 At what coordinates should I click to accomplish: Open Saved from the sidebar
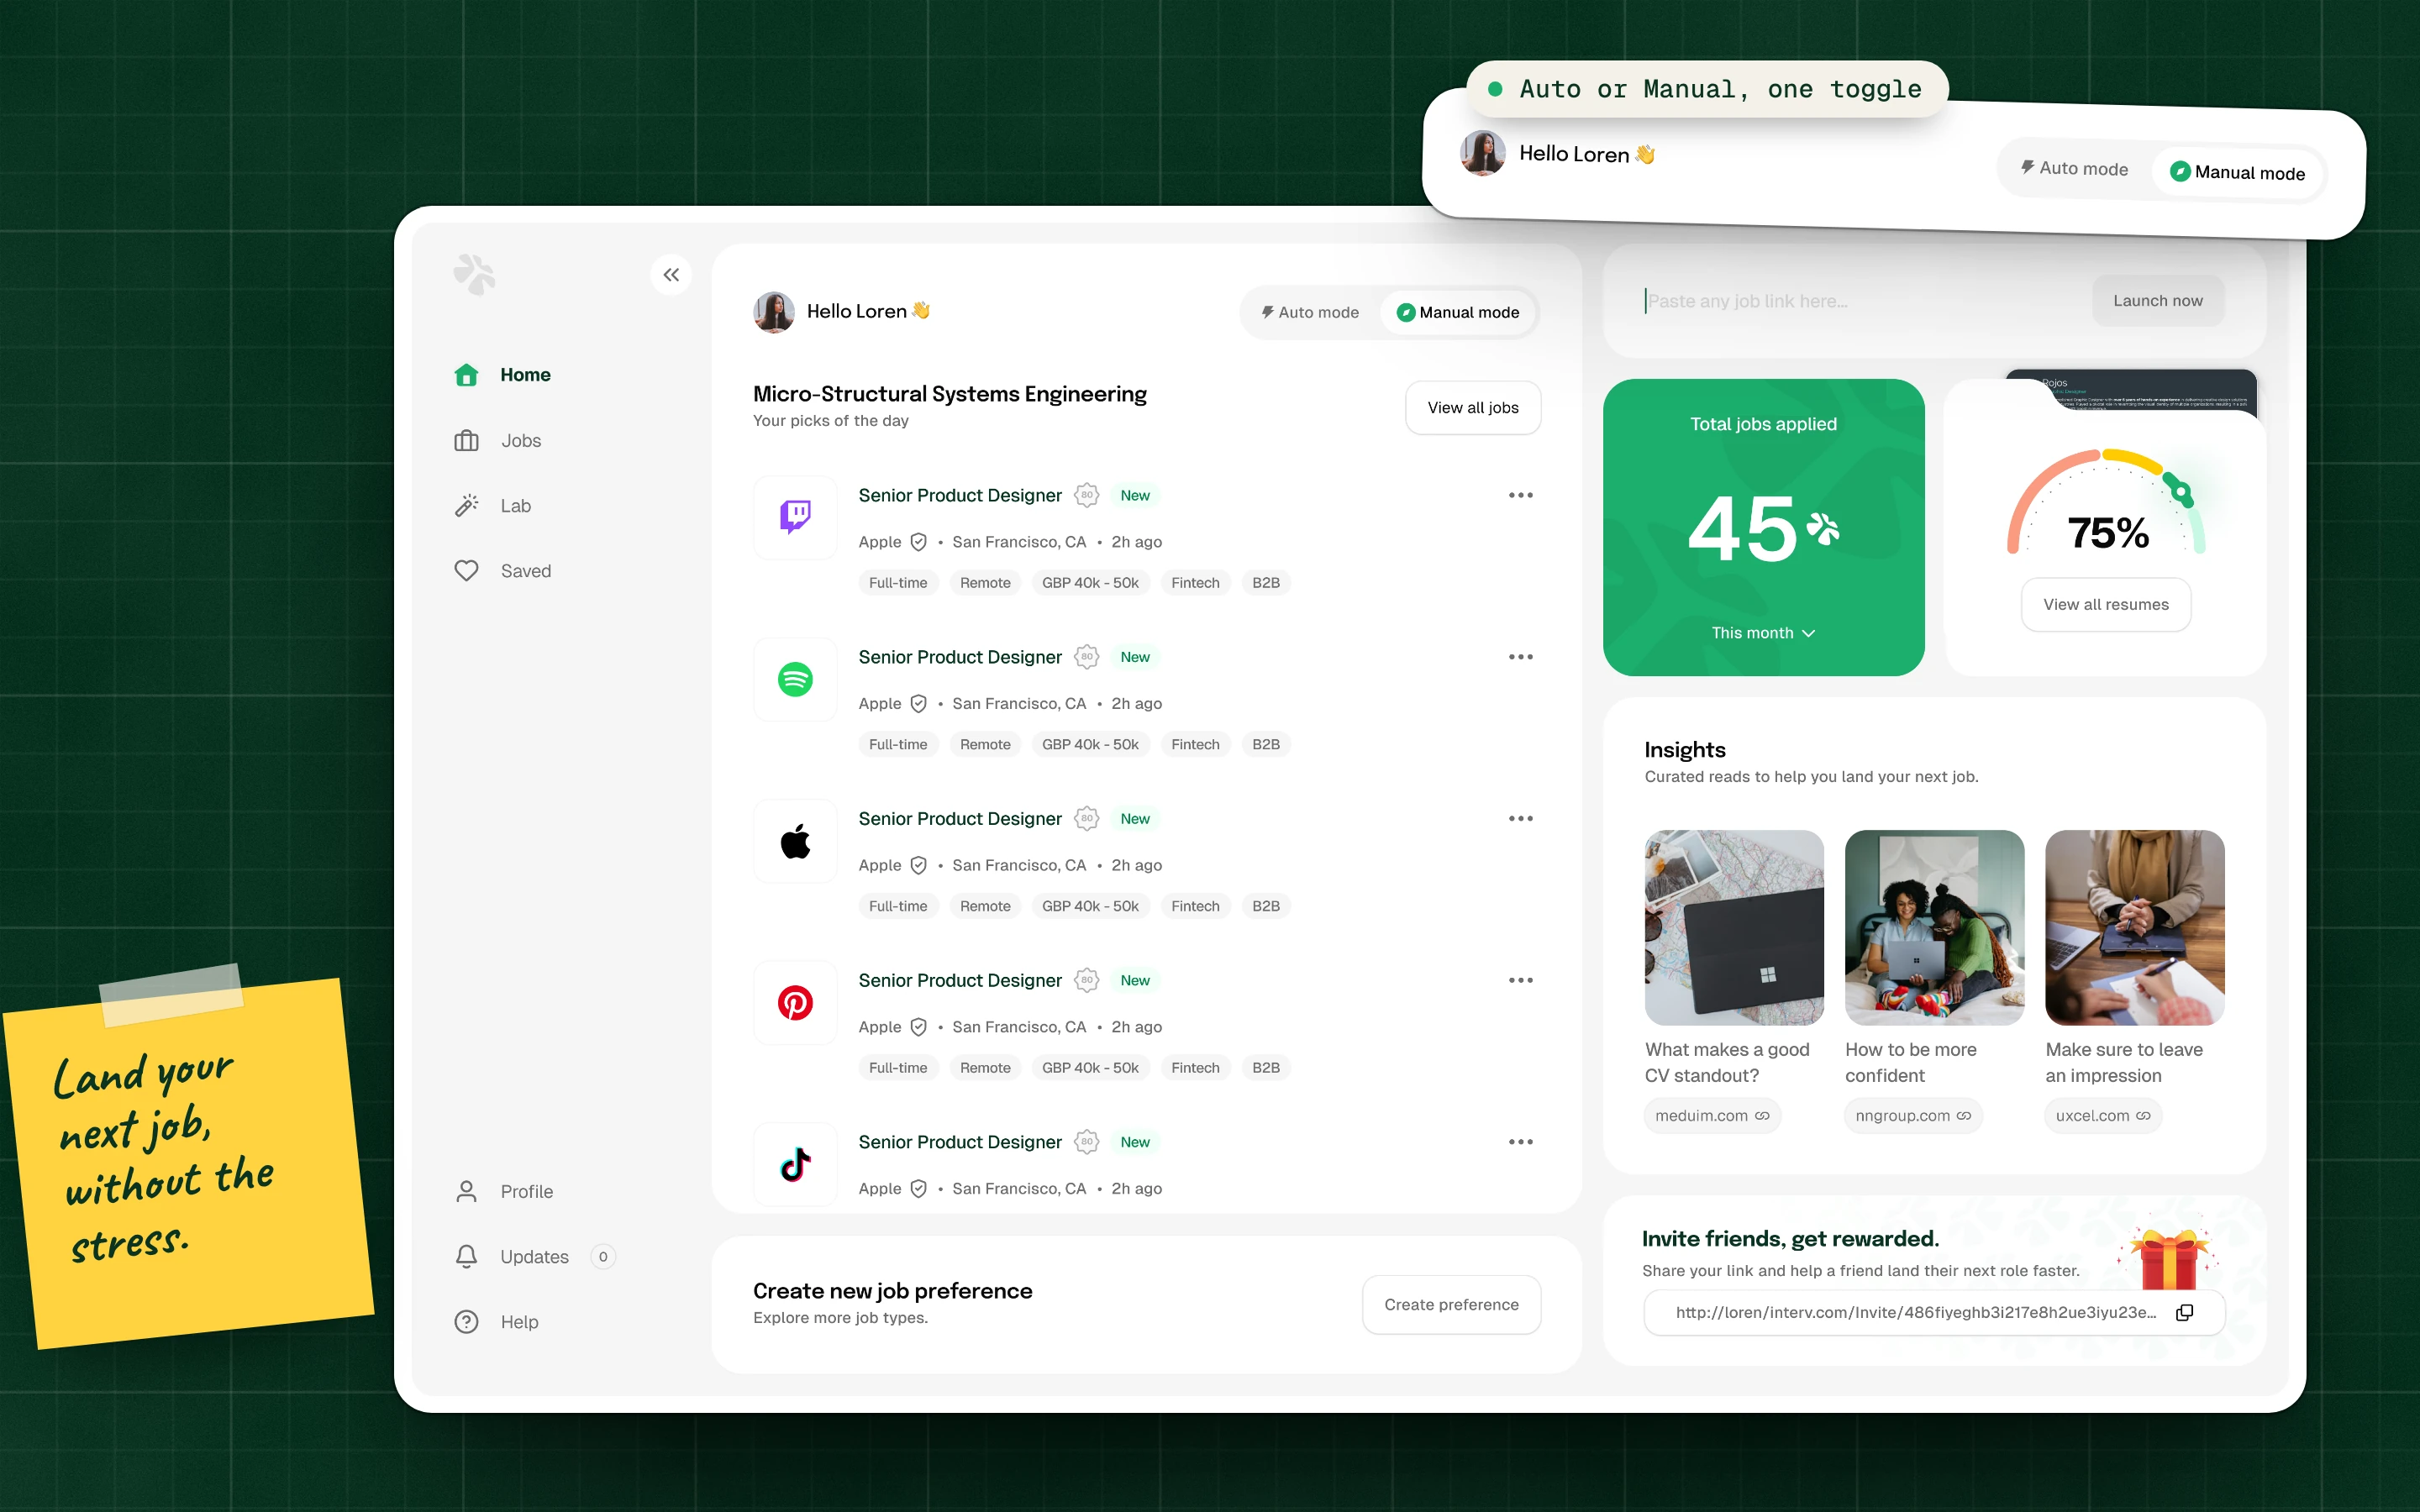pyautogui.click(x=503, y=571)
